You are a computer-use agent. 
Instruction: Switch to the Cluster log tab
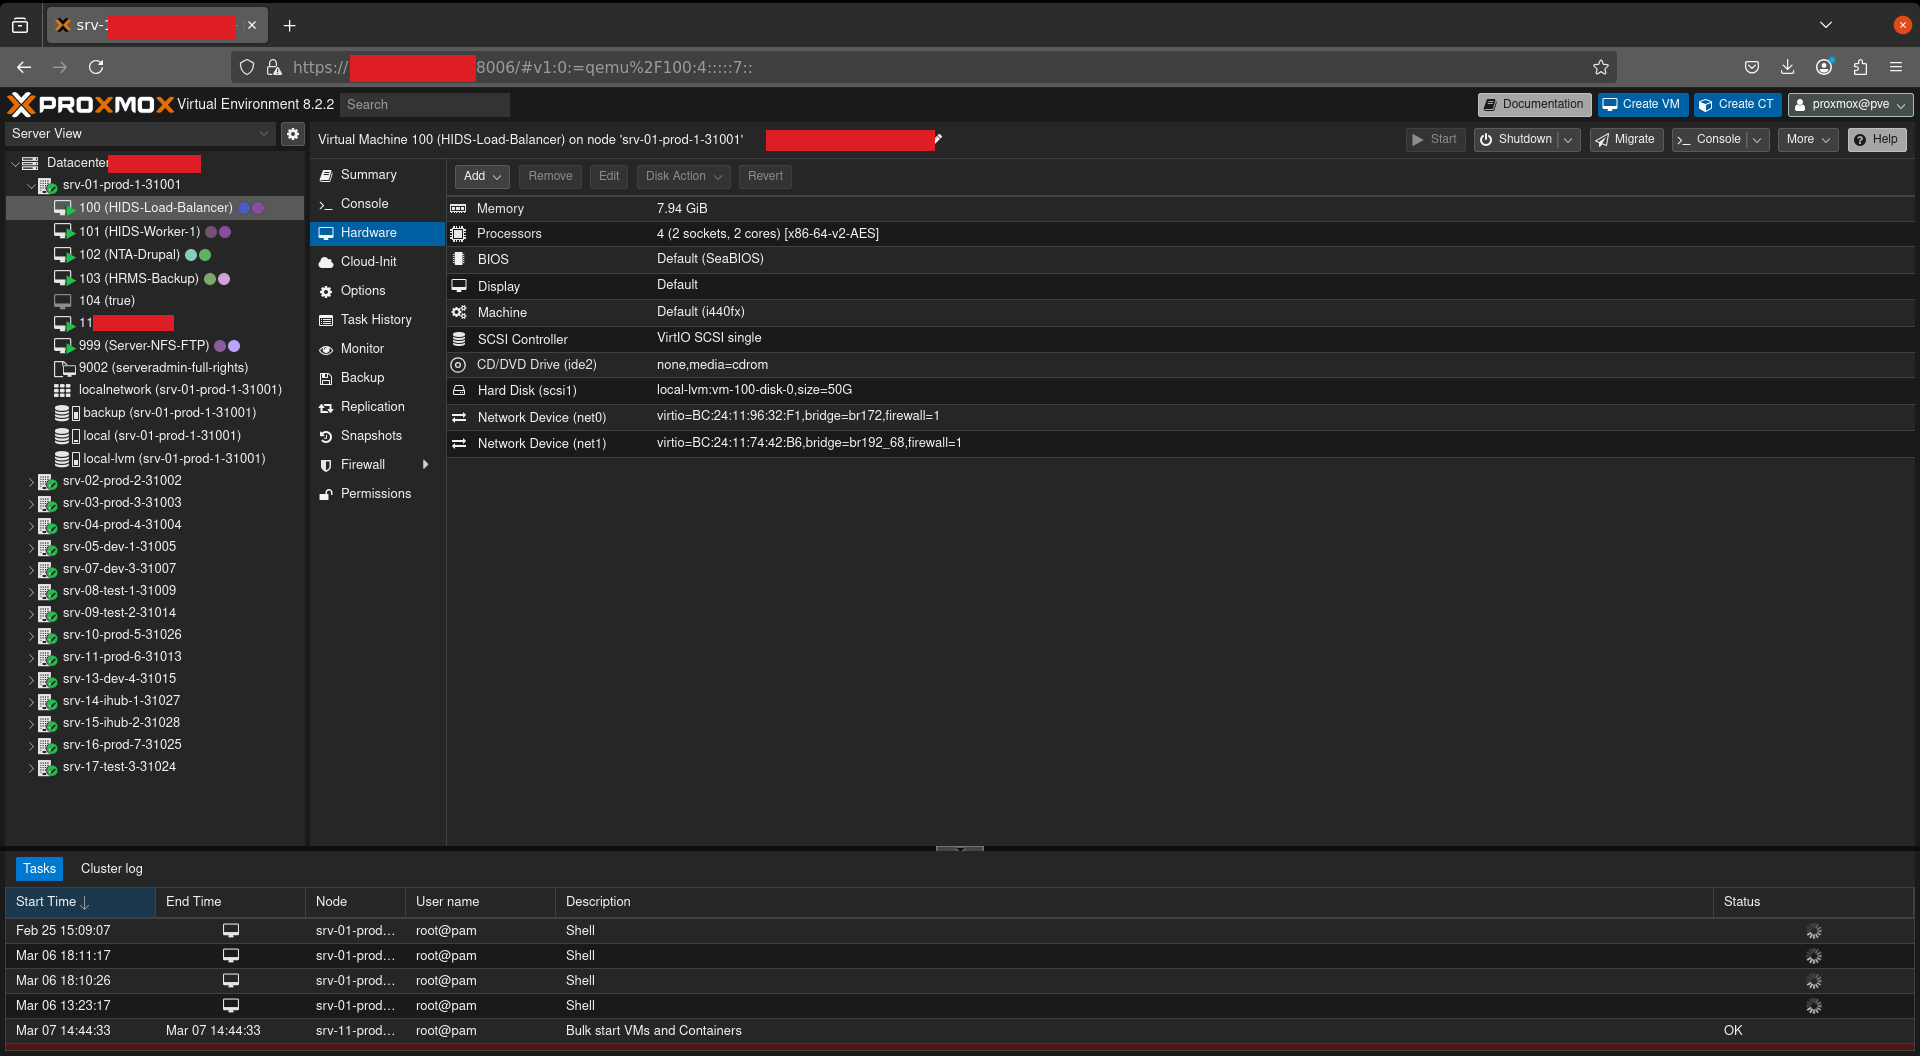tap(112, 869)
